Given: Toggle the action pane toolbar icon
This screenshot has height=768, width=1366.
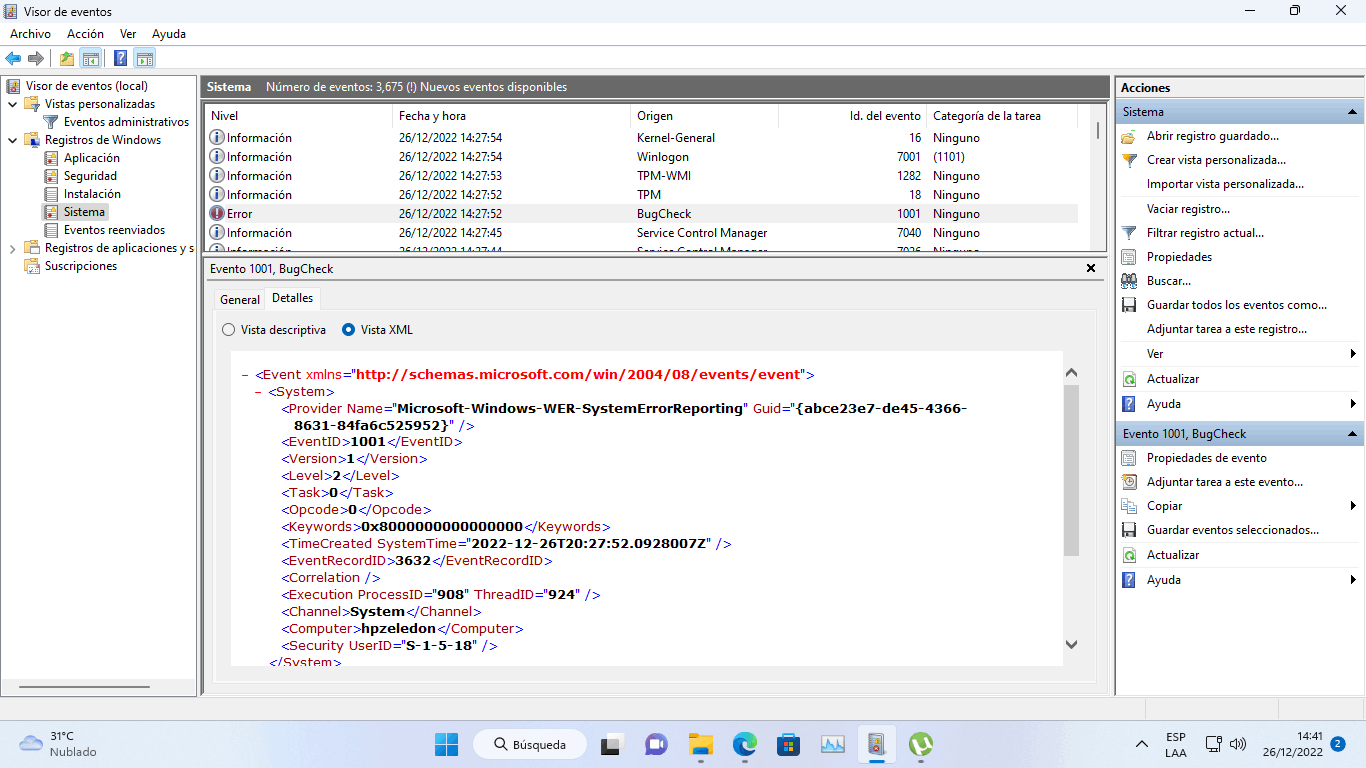Looking at the screenshot, I should (x=145, y=58).
